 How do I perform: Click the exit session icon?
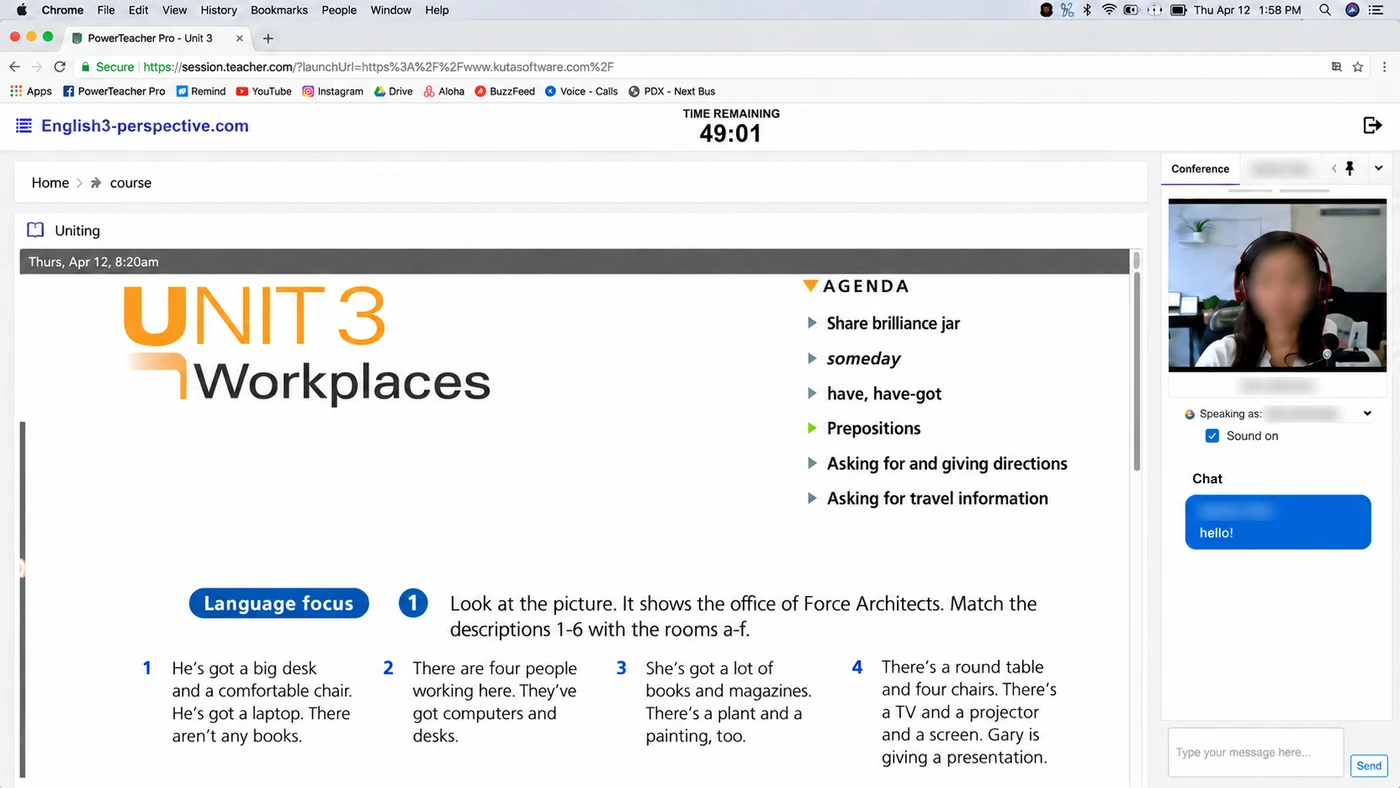(1372, 125)
